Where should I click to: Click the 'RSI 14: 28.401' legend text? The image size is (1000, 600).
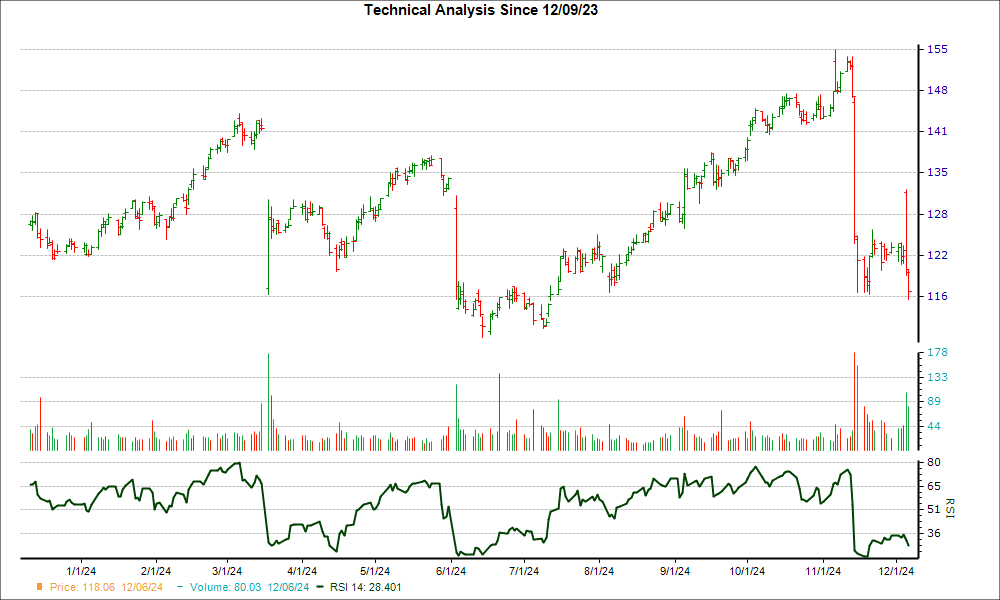(365, 587)
